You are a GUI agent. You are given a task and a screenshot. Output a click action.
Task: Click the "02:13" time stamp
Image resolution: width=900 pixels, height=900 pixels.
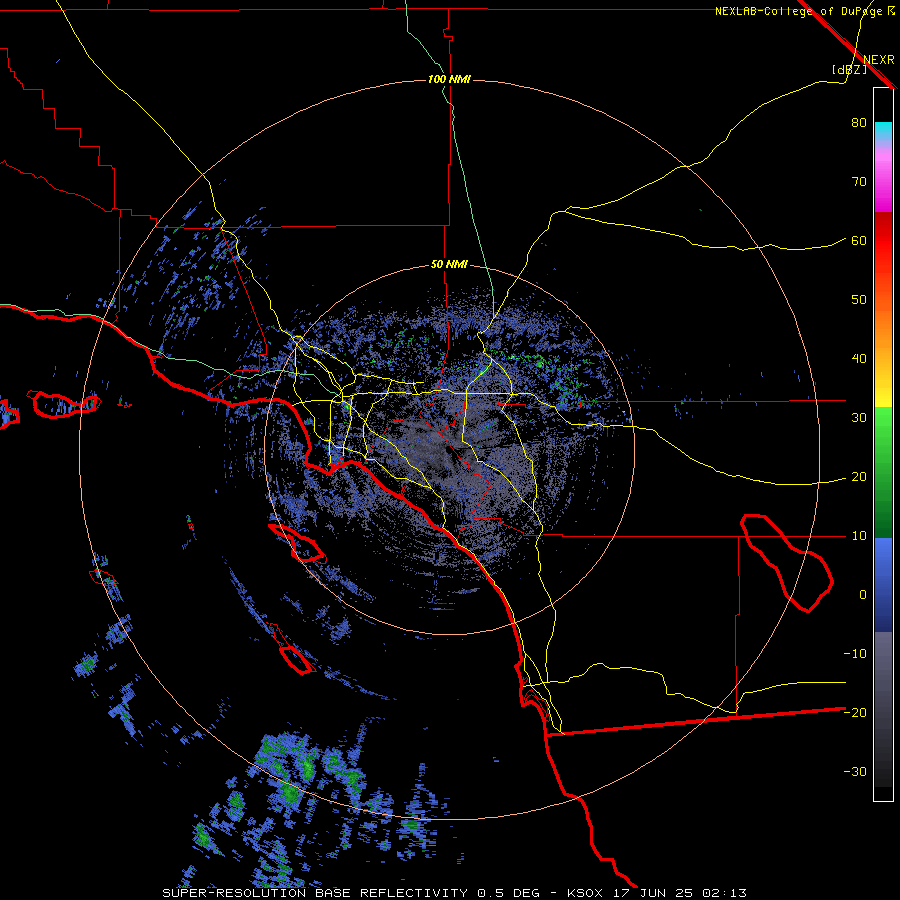tap(726, 893)
